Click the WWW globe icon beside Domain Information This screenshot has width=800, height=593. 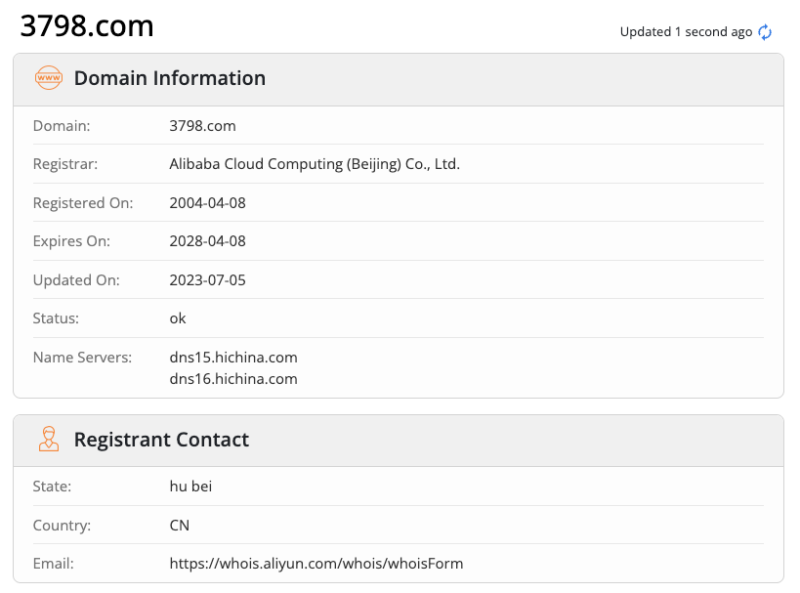pyautogui.click(x=48, y=78)
